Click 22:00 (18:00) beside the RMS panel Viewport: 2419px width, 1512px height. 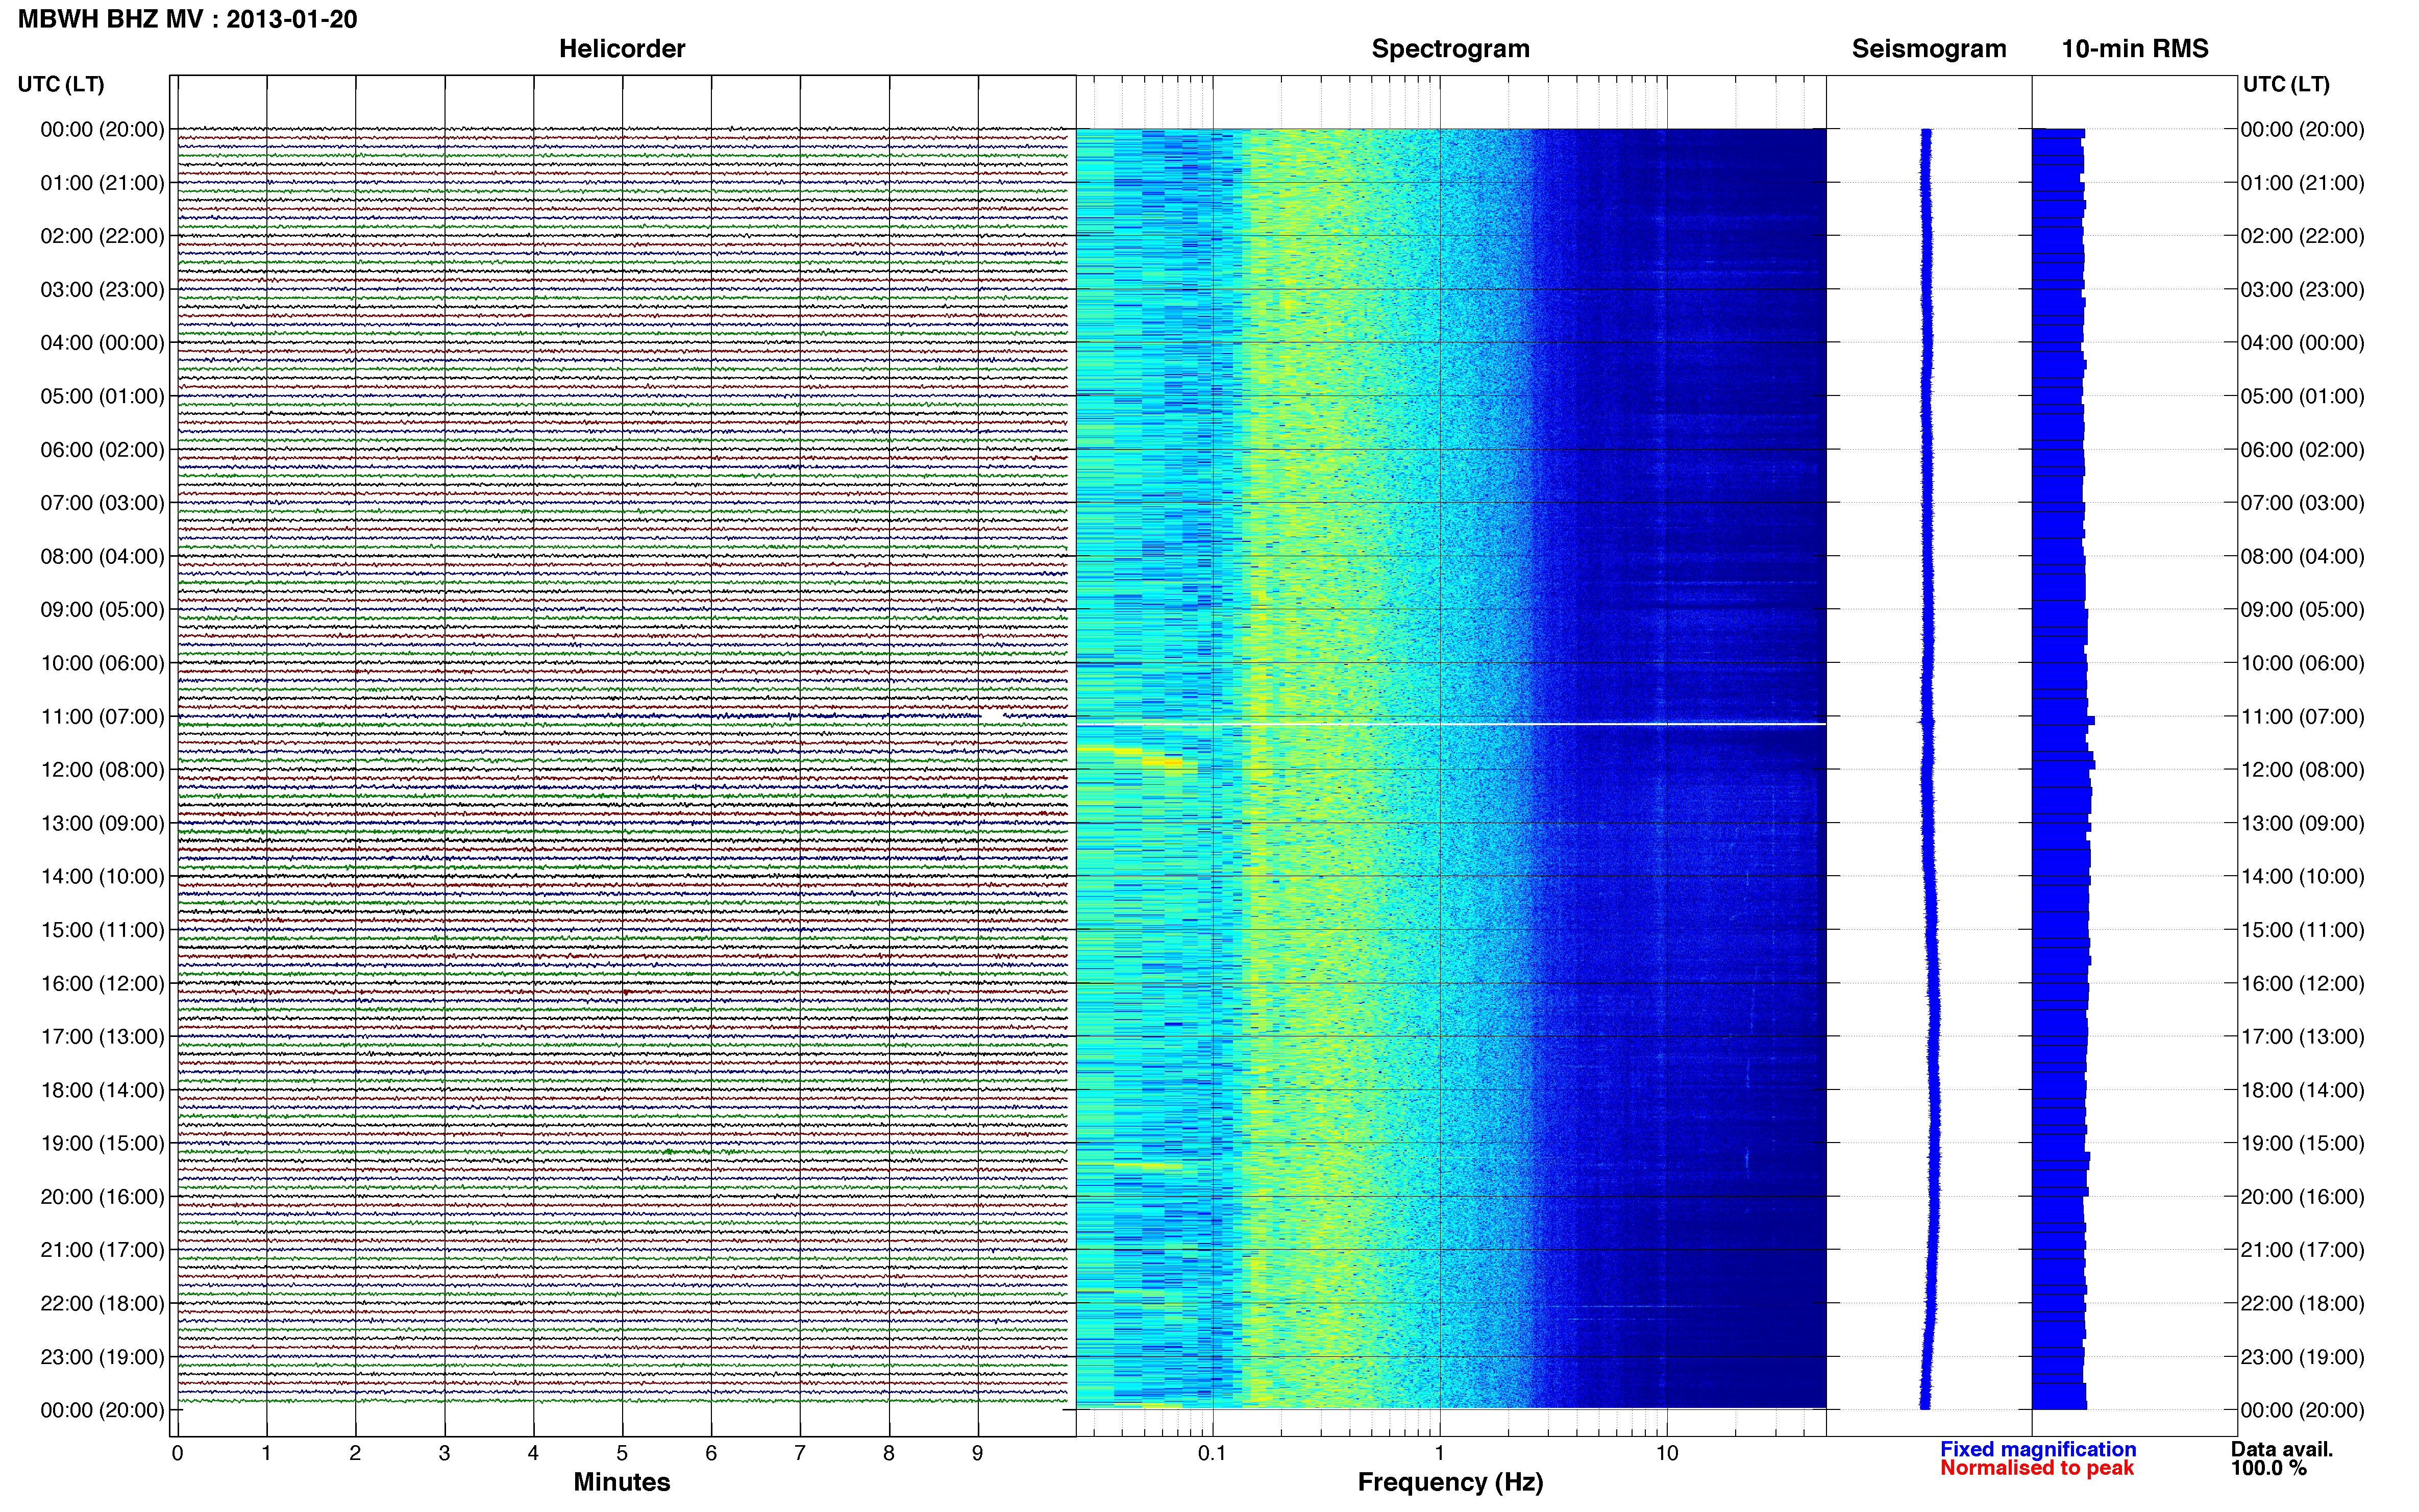point(2302,1304)
